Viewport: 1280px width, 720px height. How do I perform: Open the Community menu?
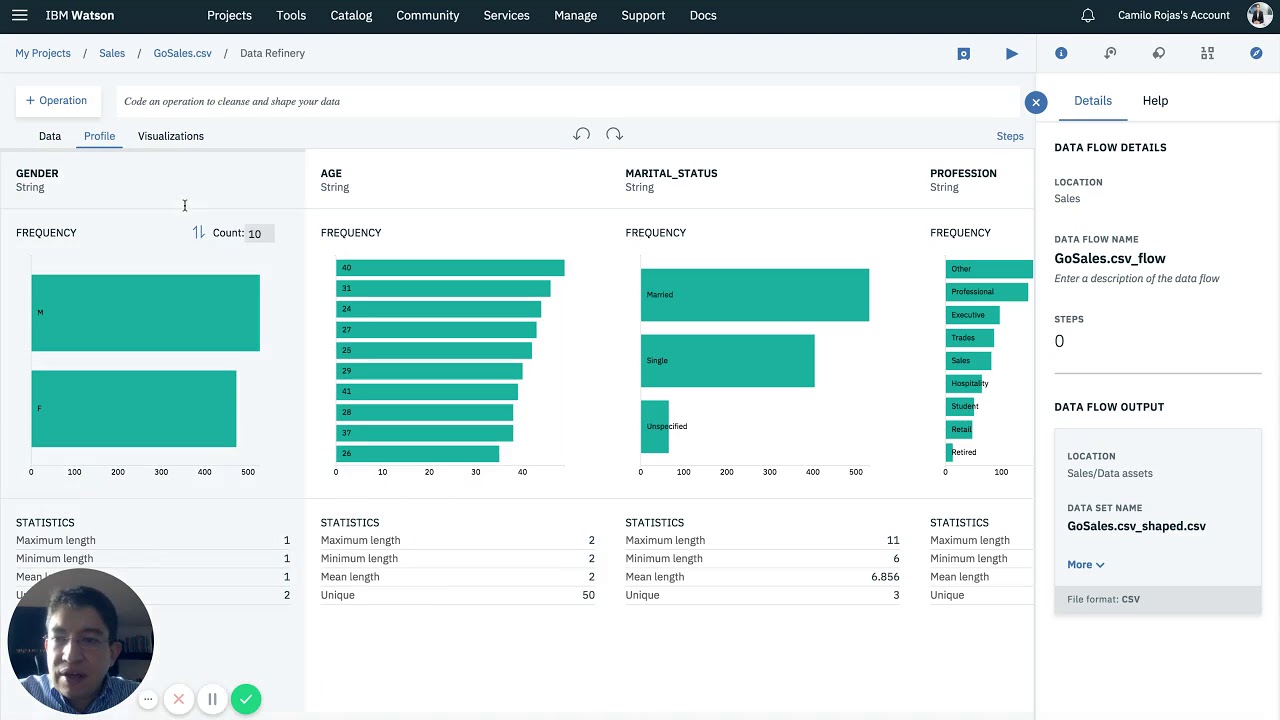click(x=428, y=15)
